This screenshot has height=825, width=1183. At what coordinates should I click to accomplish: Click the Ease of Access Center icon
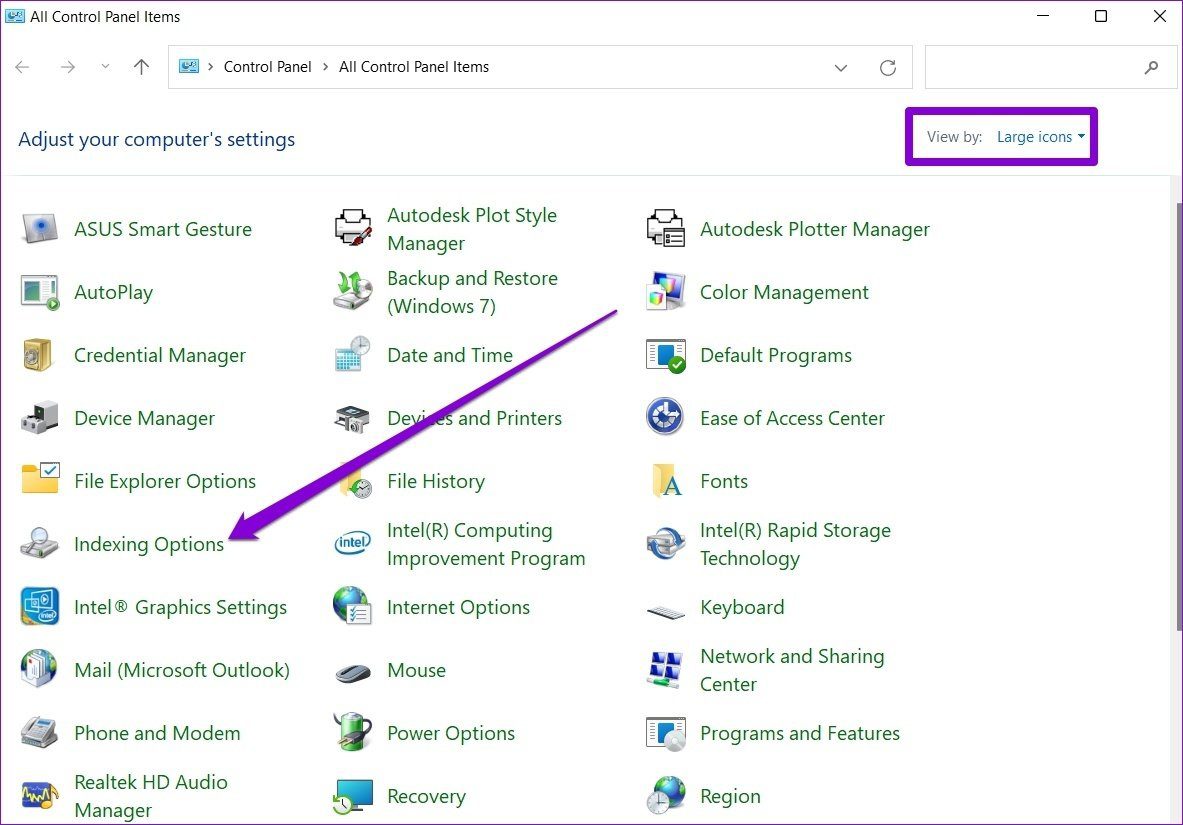coord(665,417)
